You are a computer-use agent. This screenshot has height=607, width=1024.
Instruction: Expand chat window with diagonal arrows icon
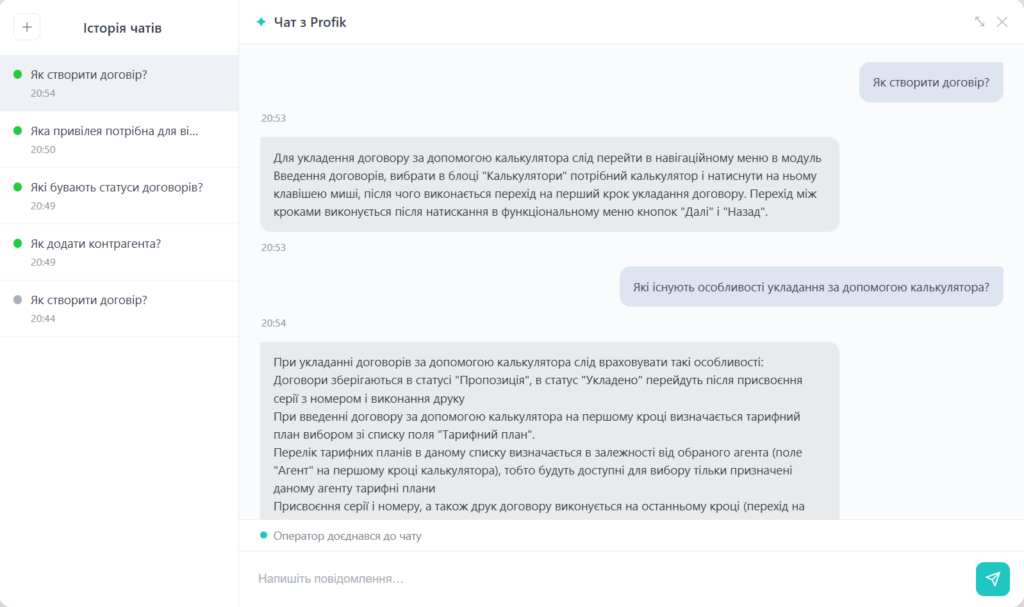coord(980,22)
